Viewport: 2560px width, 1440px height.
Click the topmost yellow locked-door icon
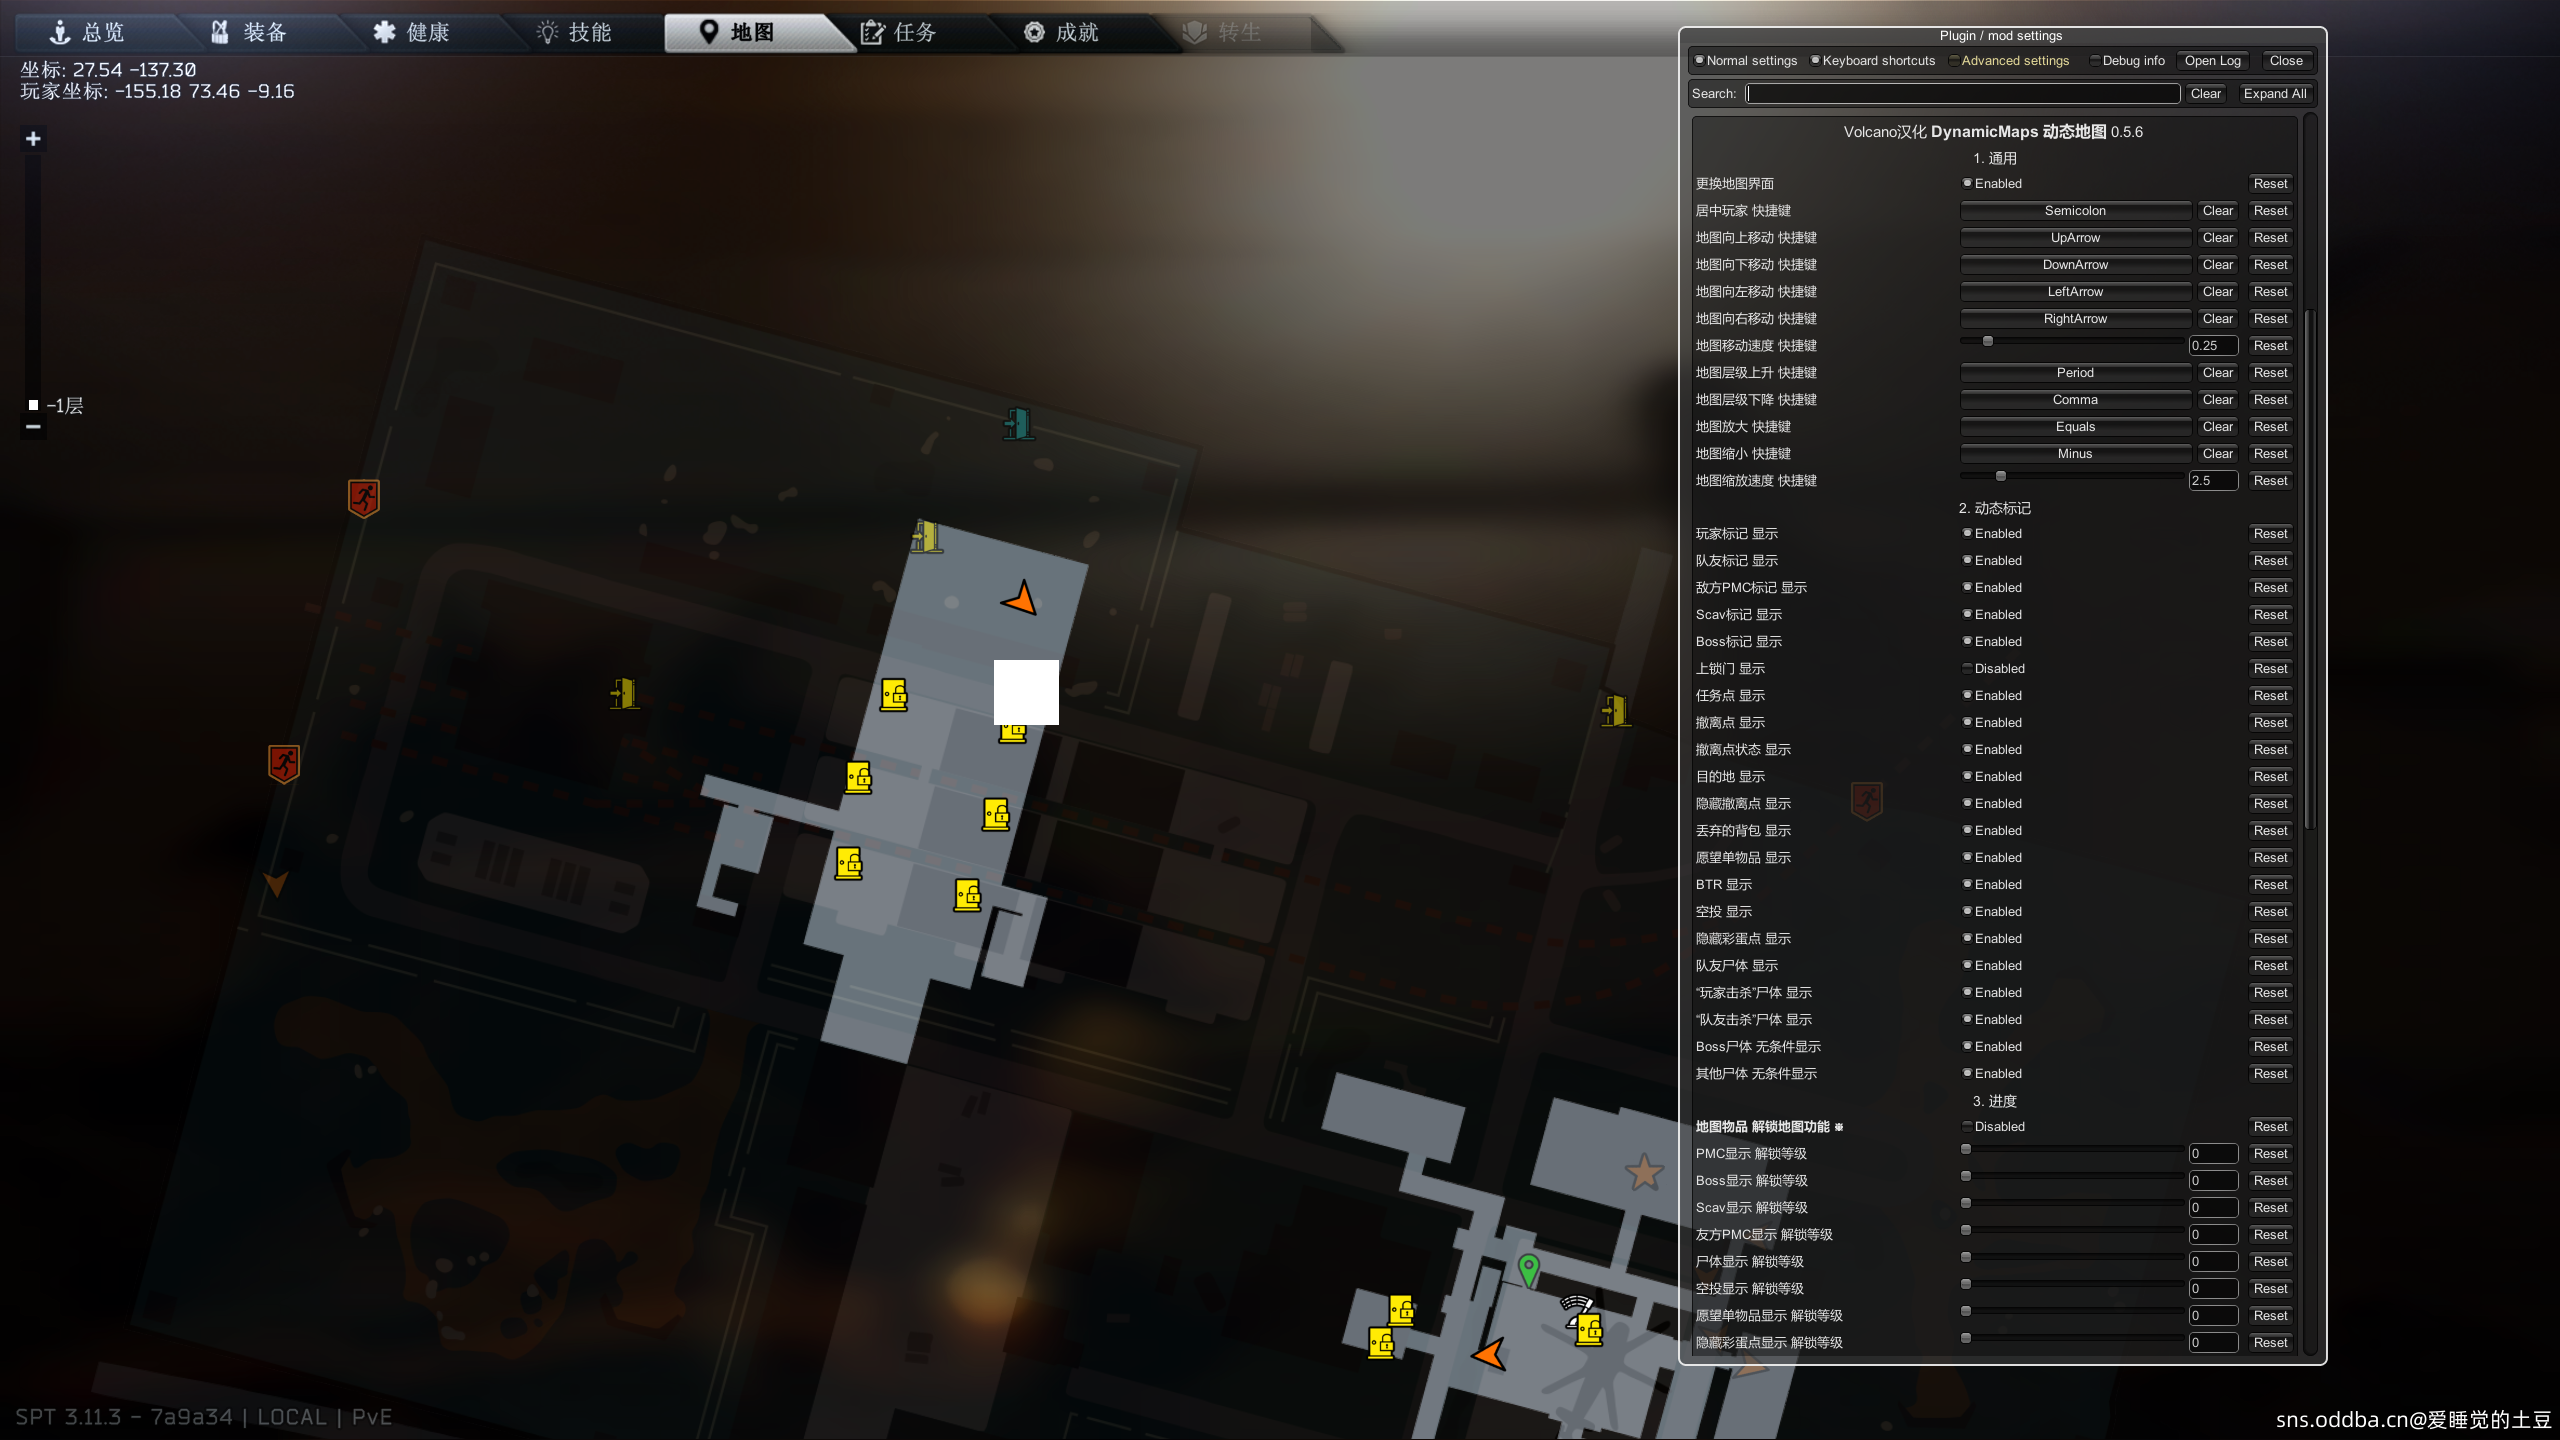click(894, 694)
